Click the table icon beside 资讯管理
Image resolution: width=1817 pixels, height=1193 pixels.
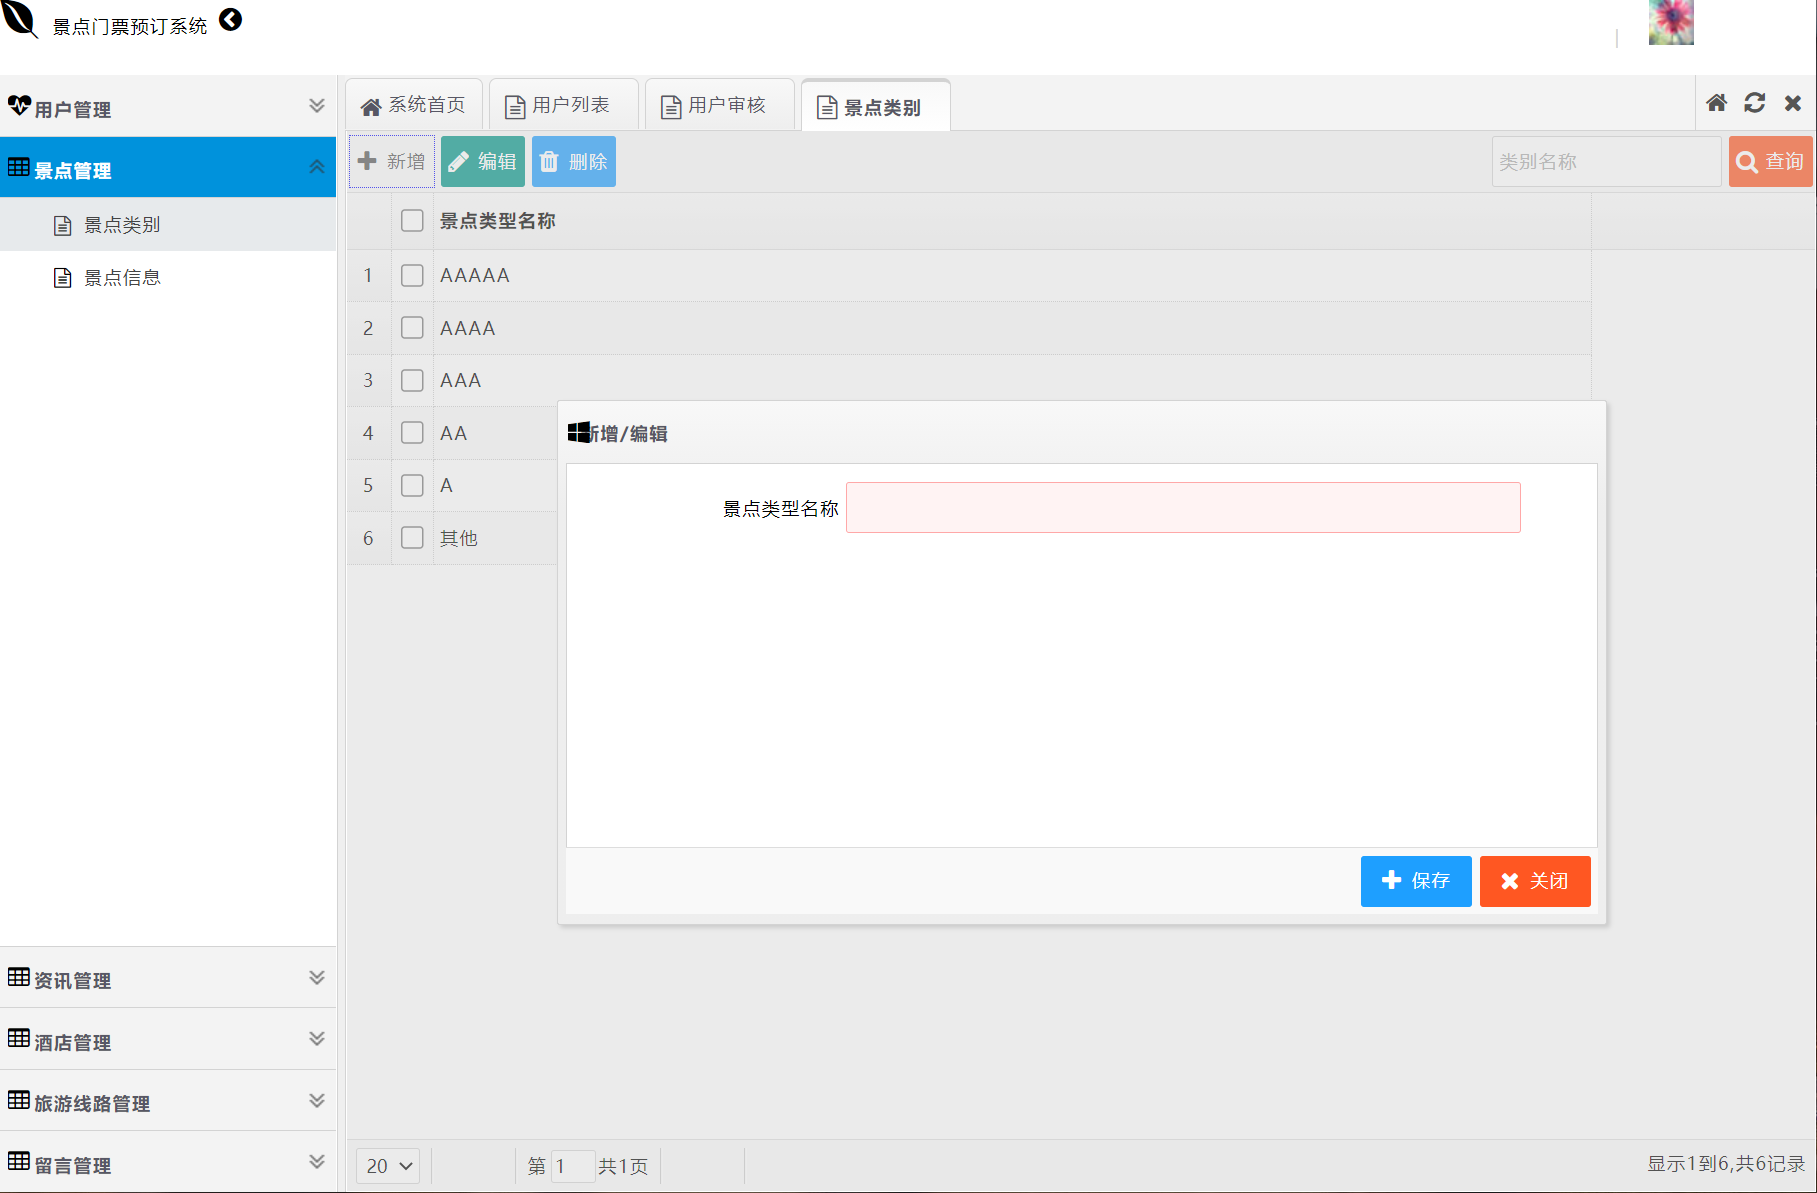19,977
